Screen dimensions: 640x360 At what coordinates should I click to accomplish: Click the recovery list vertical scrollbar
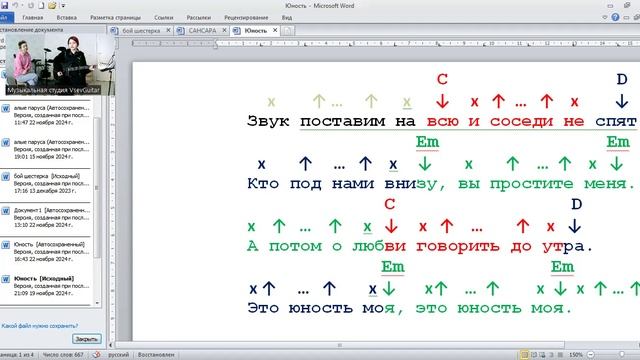97,188
